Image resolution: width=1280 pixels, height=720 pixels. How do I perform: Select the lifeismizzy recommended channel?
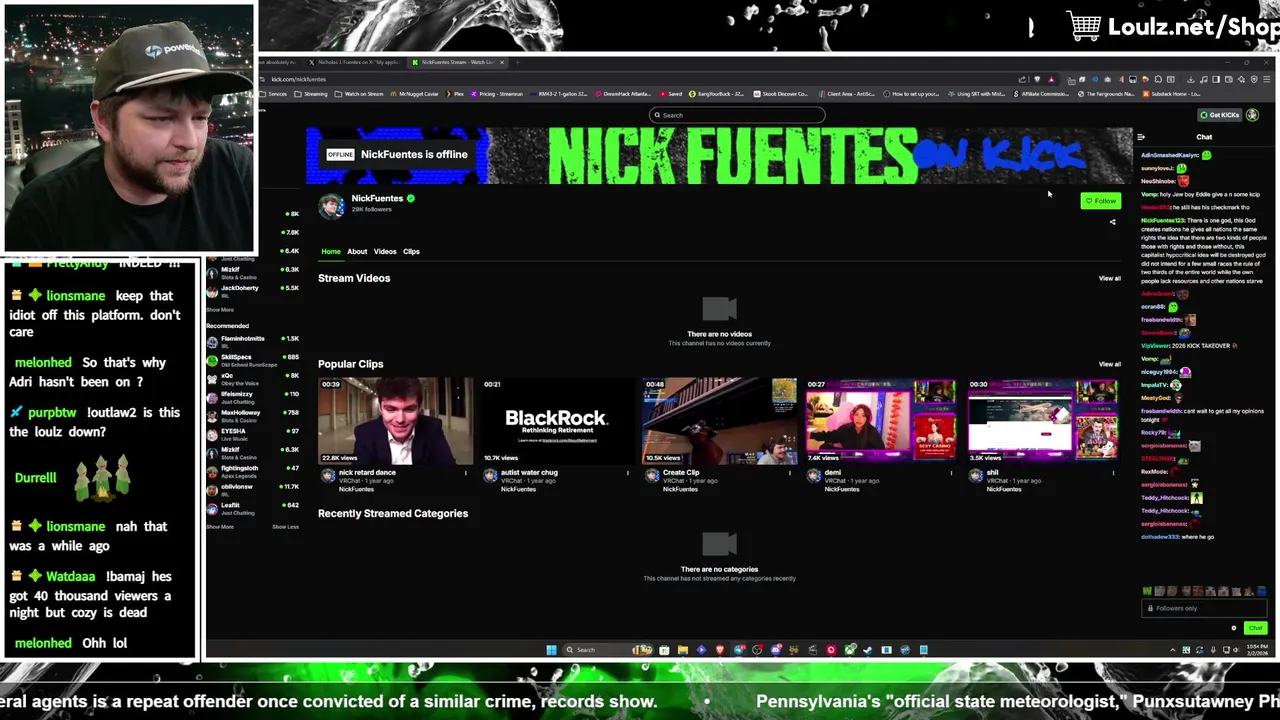(252, 397)
